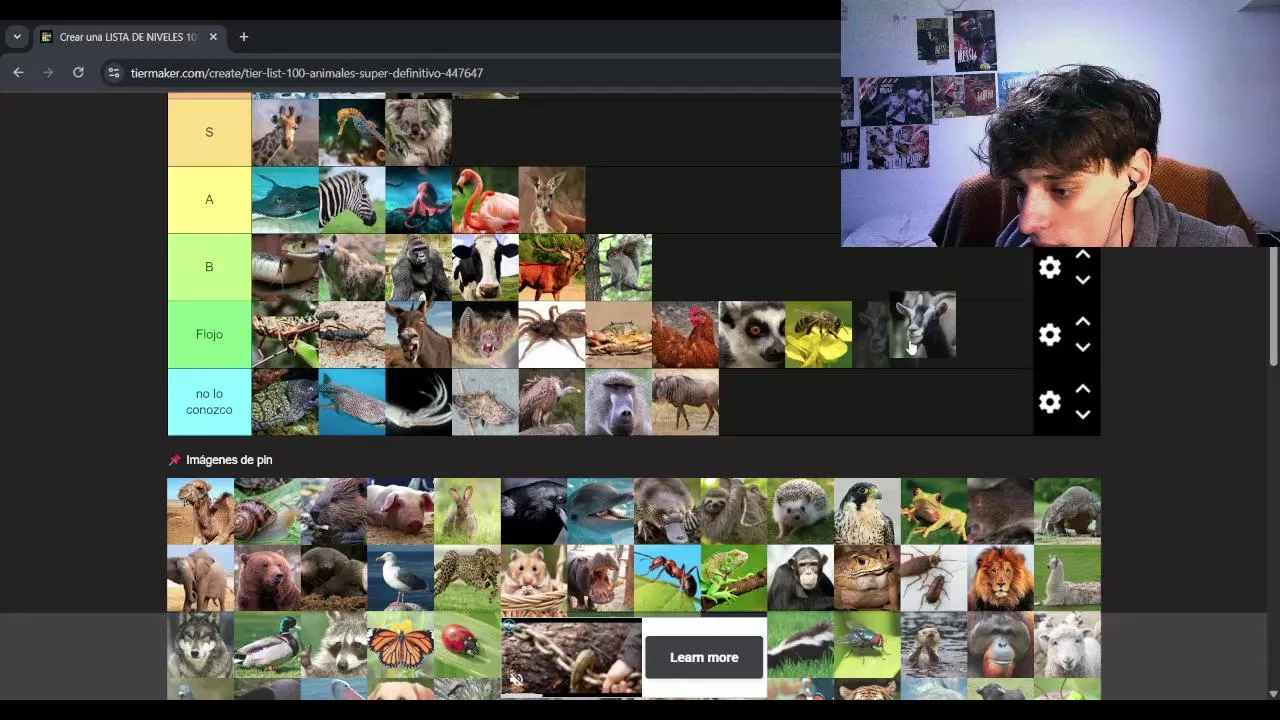Screen dimensions: 1280x720
Task: Close the Crear una LISTA DE NIVELES tab
Action: point(213,37)
